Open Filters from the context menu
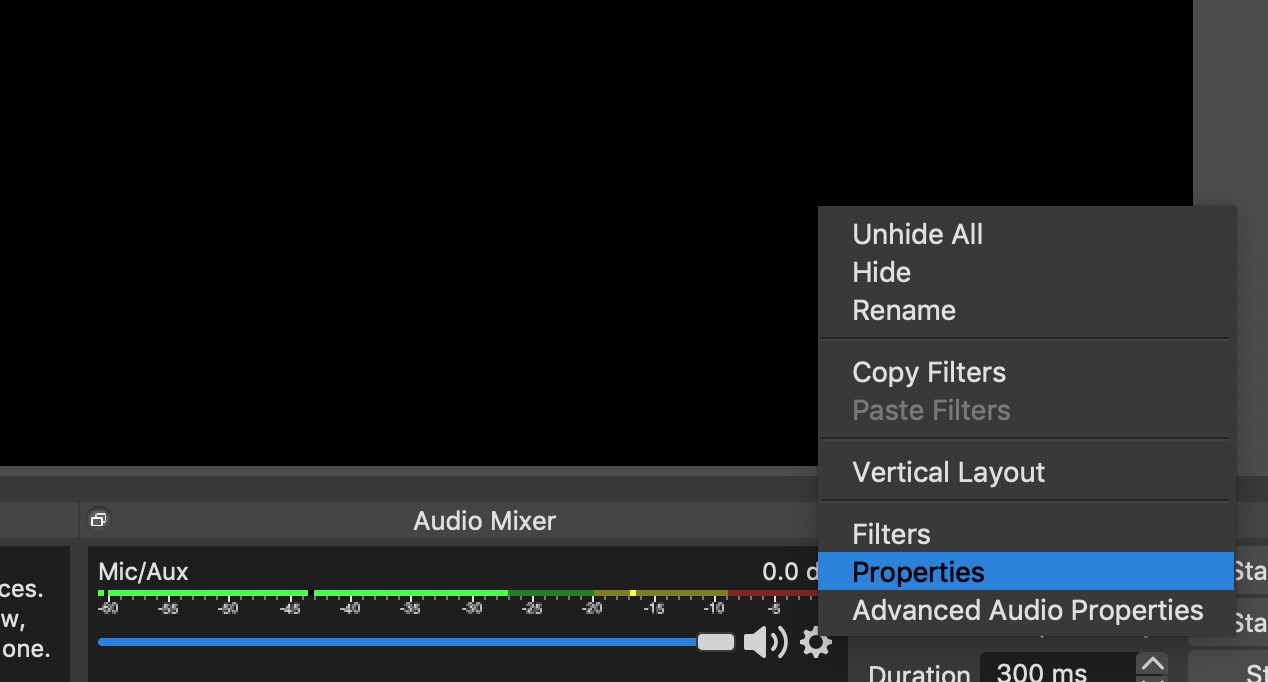 pyautogui.click(x=890, y=534)
